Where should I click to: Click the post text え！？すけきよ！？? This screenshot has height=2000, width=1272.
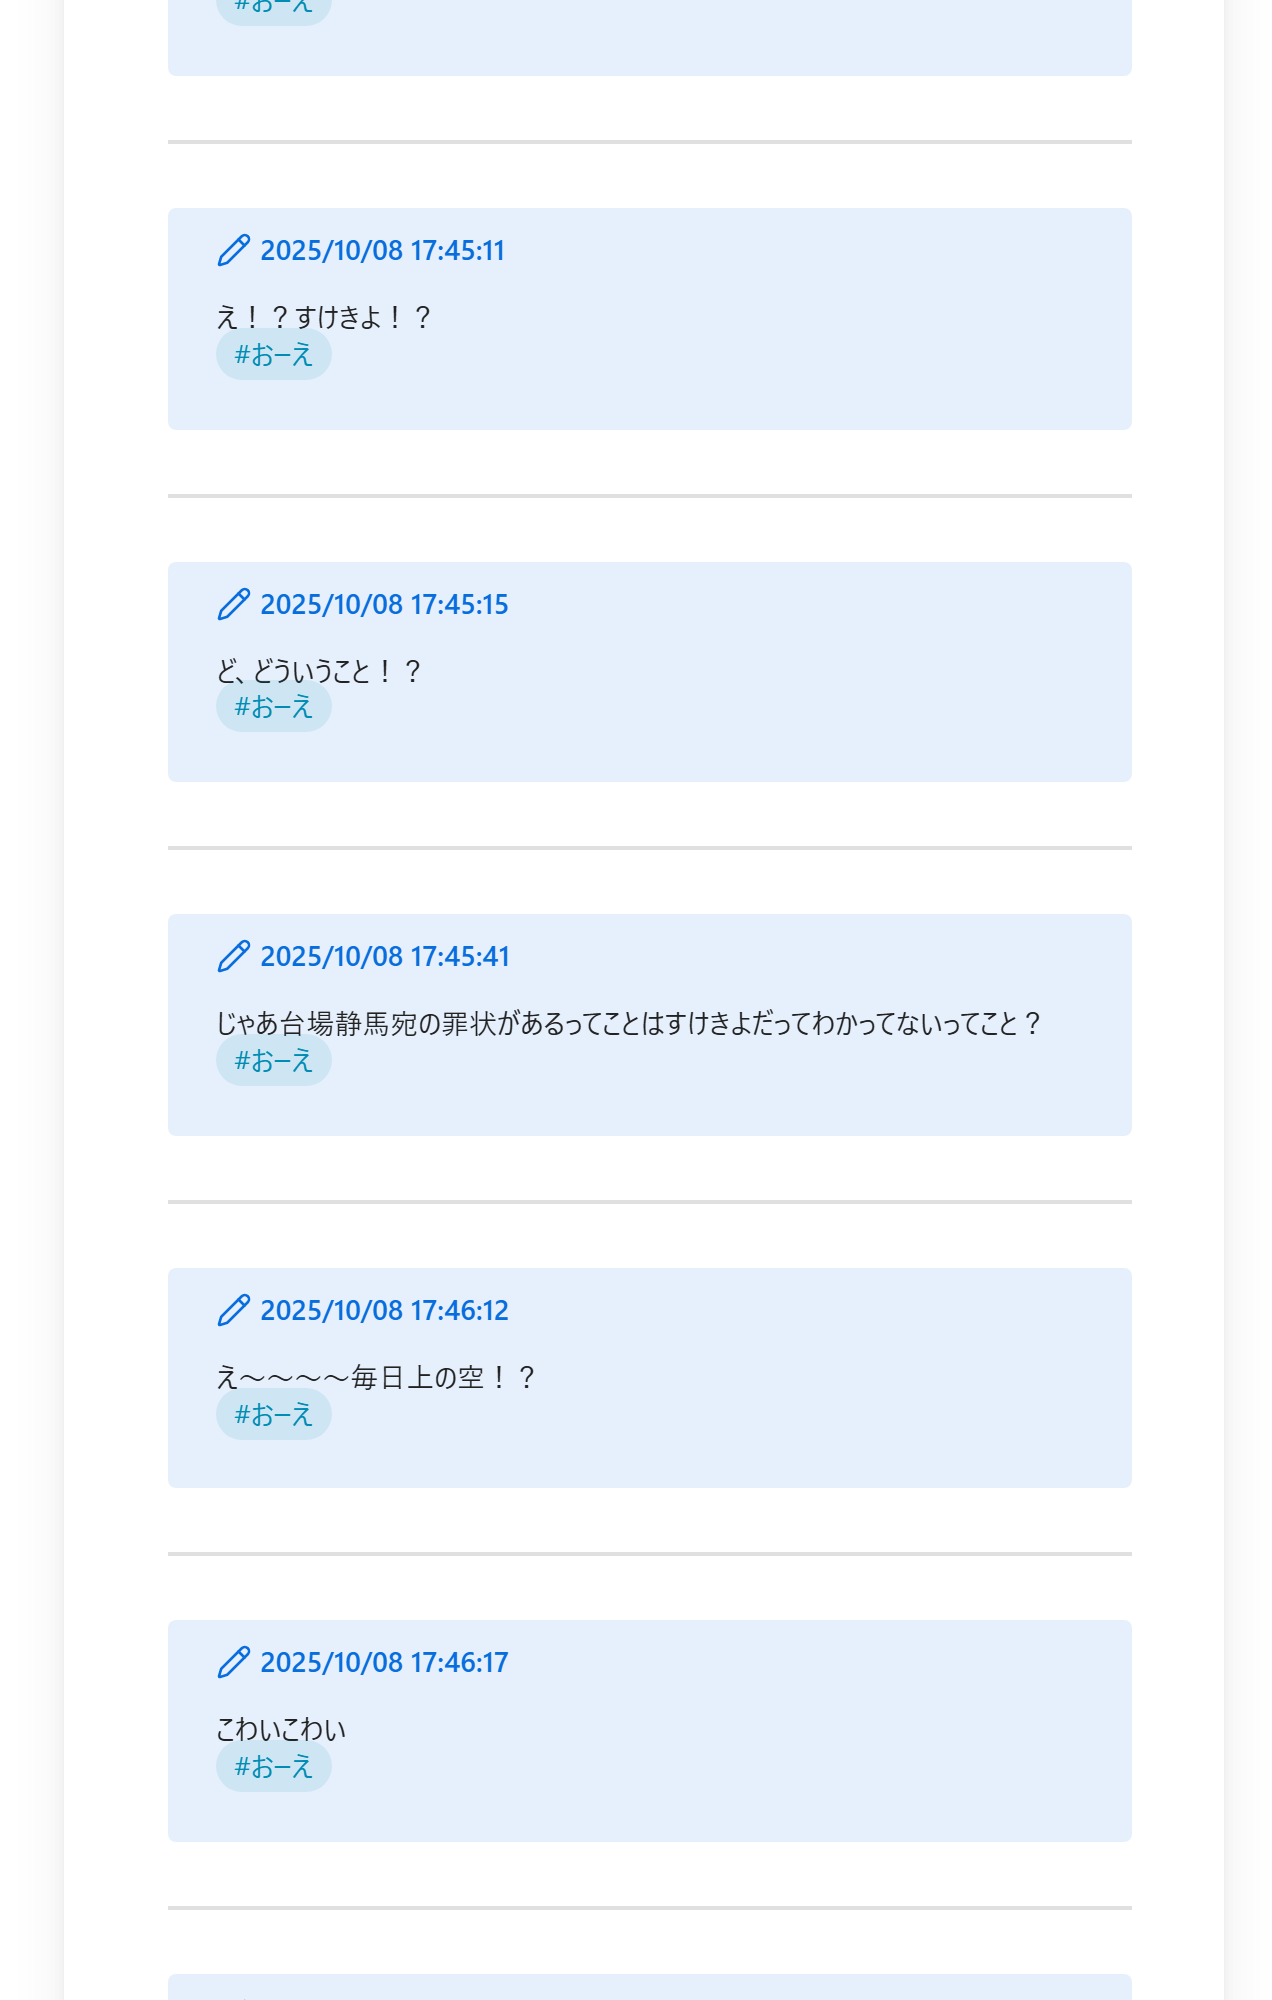(324, 317)
